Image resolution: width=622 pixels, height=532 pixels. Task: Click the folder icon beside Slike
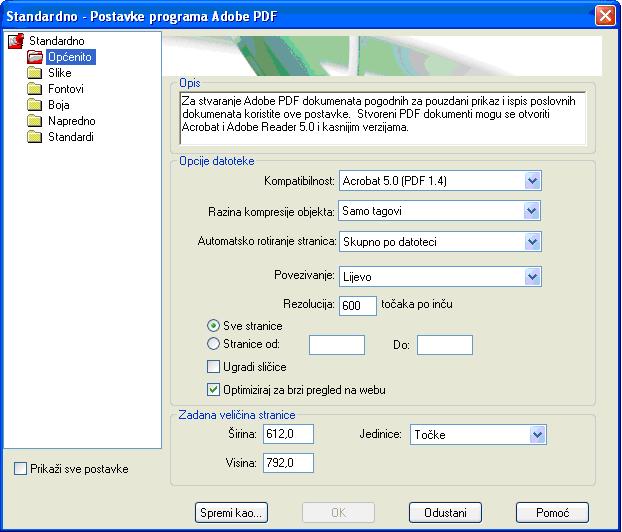pyautogui.click(x=35, y=73)
